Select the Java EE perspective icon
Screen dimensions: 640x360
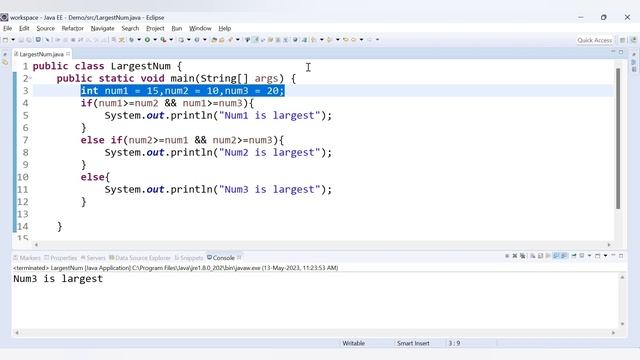633,40
